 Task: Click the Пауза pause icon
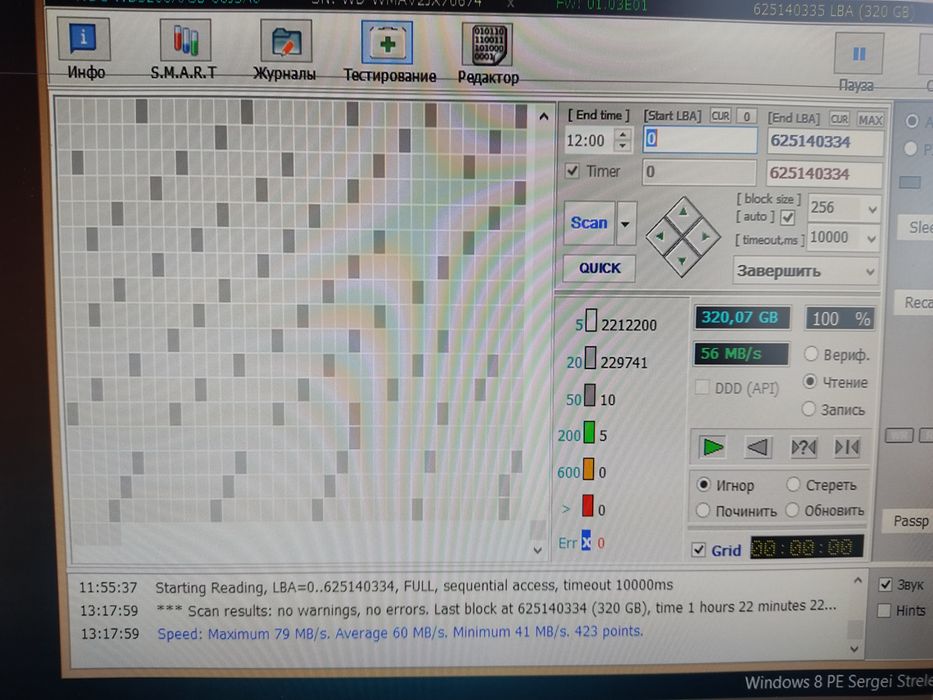tap(859, 55)
